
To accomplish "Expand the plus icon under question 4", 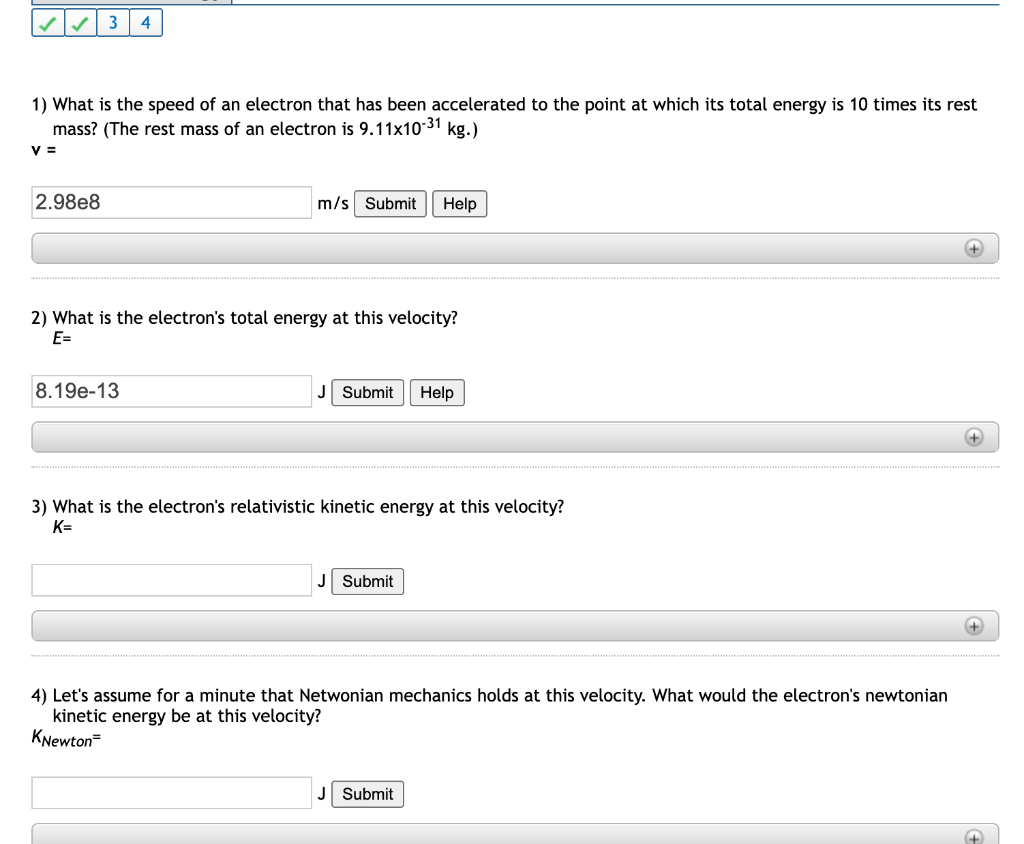I will (x=974, y=837).
